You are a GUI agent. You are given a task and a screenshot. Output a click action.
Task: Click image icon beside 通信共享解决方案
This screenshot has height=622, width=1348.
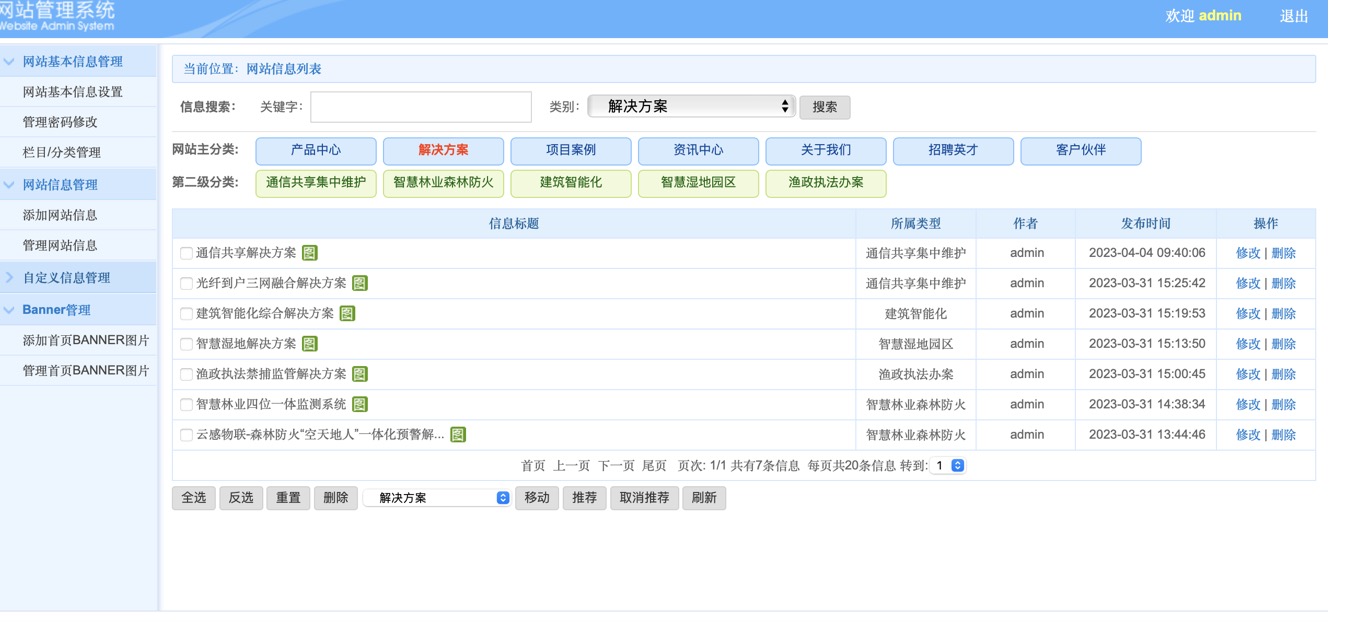click(310, 253)
